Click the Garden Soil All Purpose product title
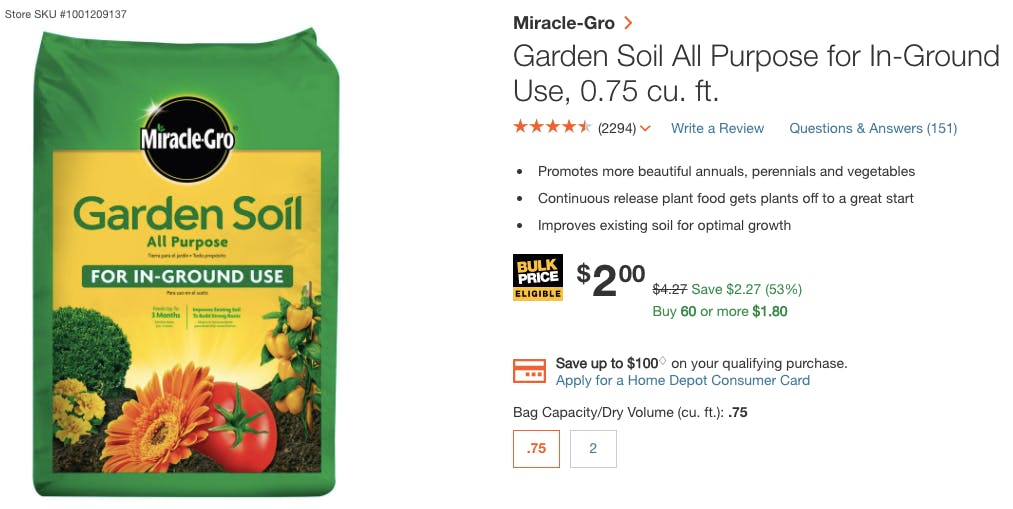This screenshot has height=509, width=1013. point(756,73)
